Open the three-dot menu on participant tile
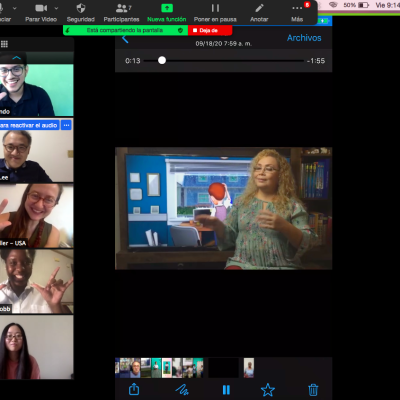This screenshot has height=400, width=400. pyautogui.click(x=66, y=125)
